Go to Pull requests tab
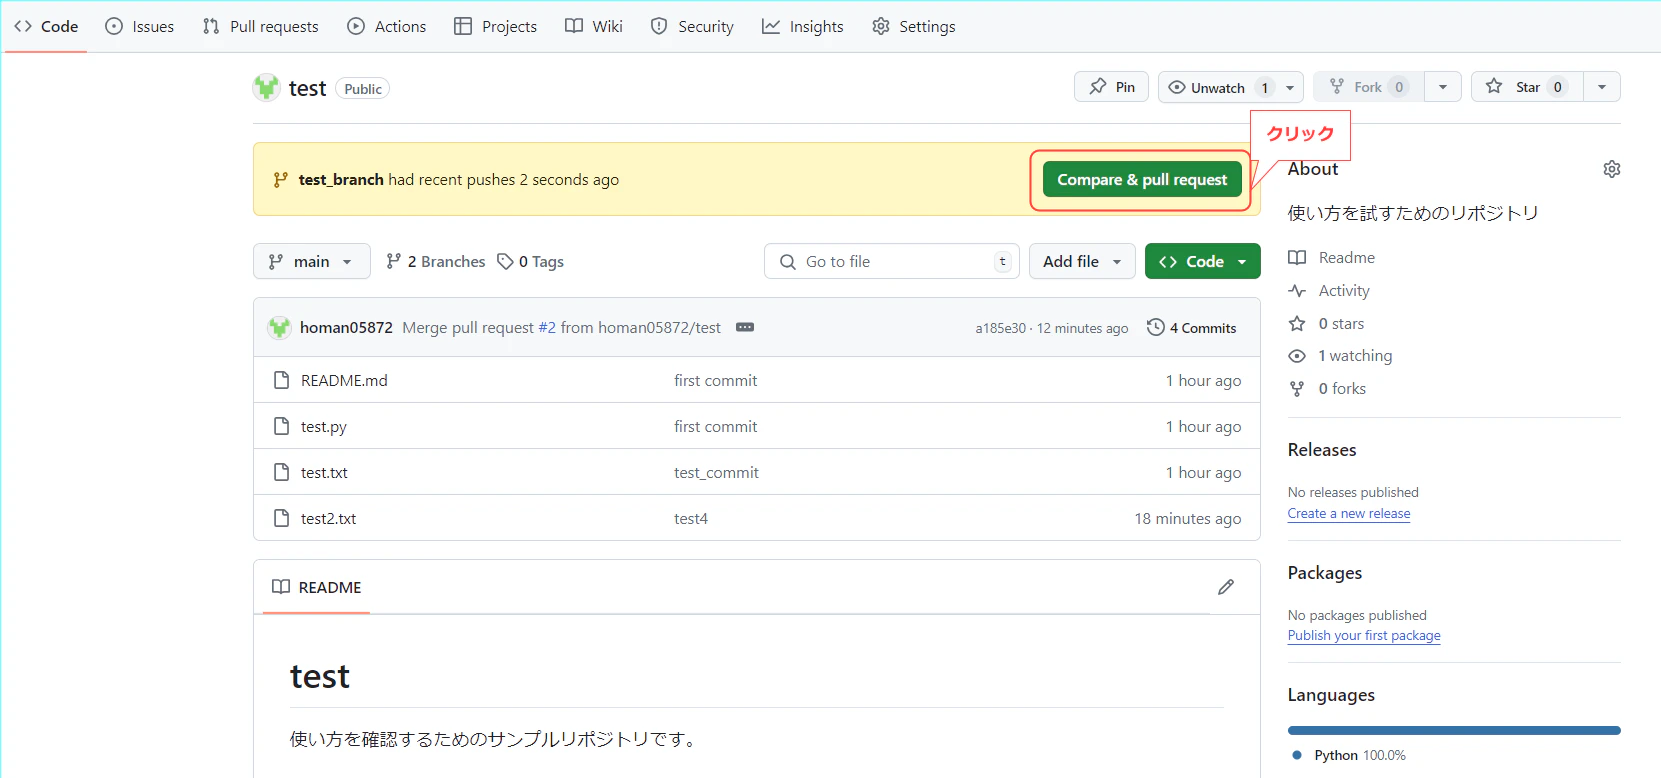Image resolution: width=1661 pixels, height=778 pixels. pos(261,26)
